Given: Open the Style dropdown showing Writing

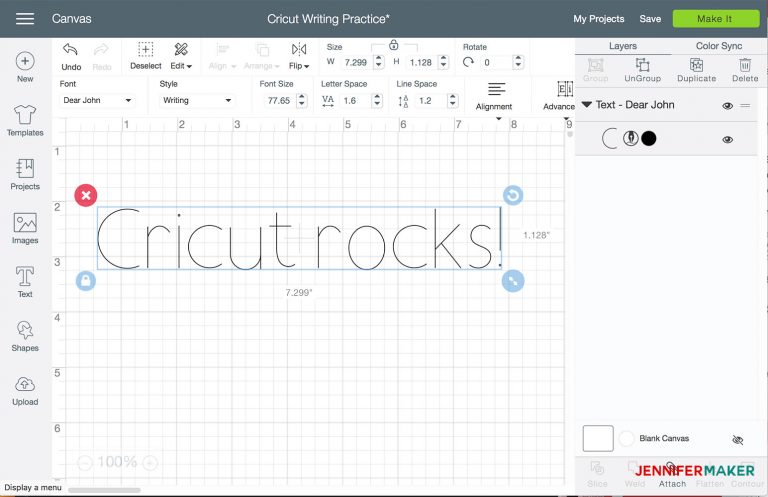Looking at the screenshot, I should (197, 100).
